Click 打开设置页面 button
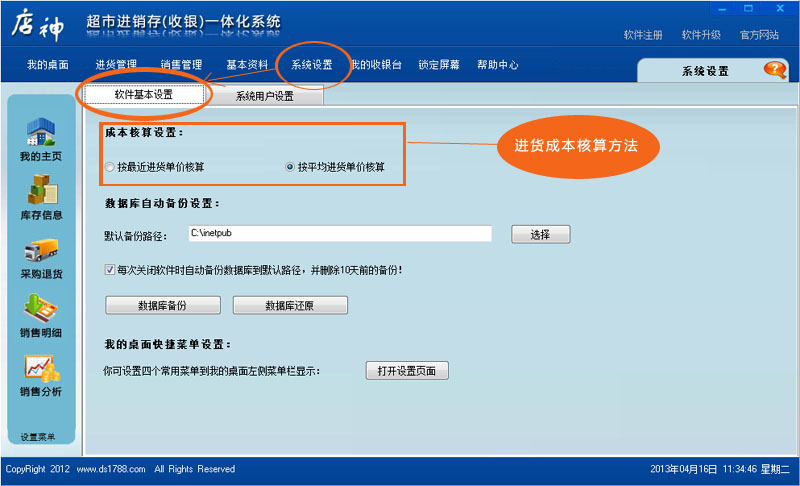The width and height of the screenshot is (800, 486). [407, 371]
